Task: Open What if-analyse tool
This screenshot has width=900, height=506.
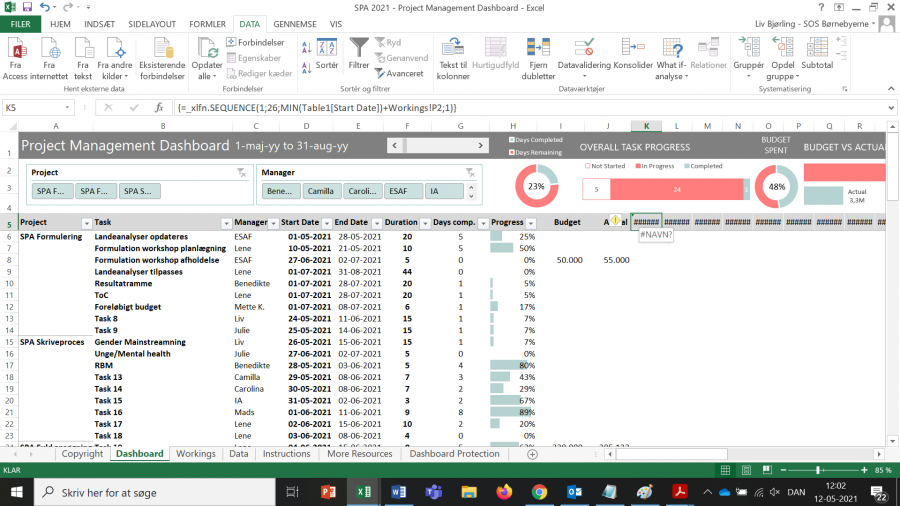Action: coord(672,59)
